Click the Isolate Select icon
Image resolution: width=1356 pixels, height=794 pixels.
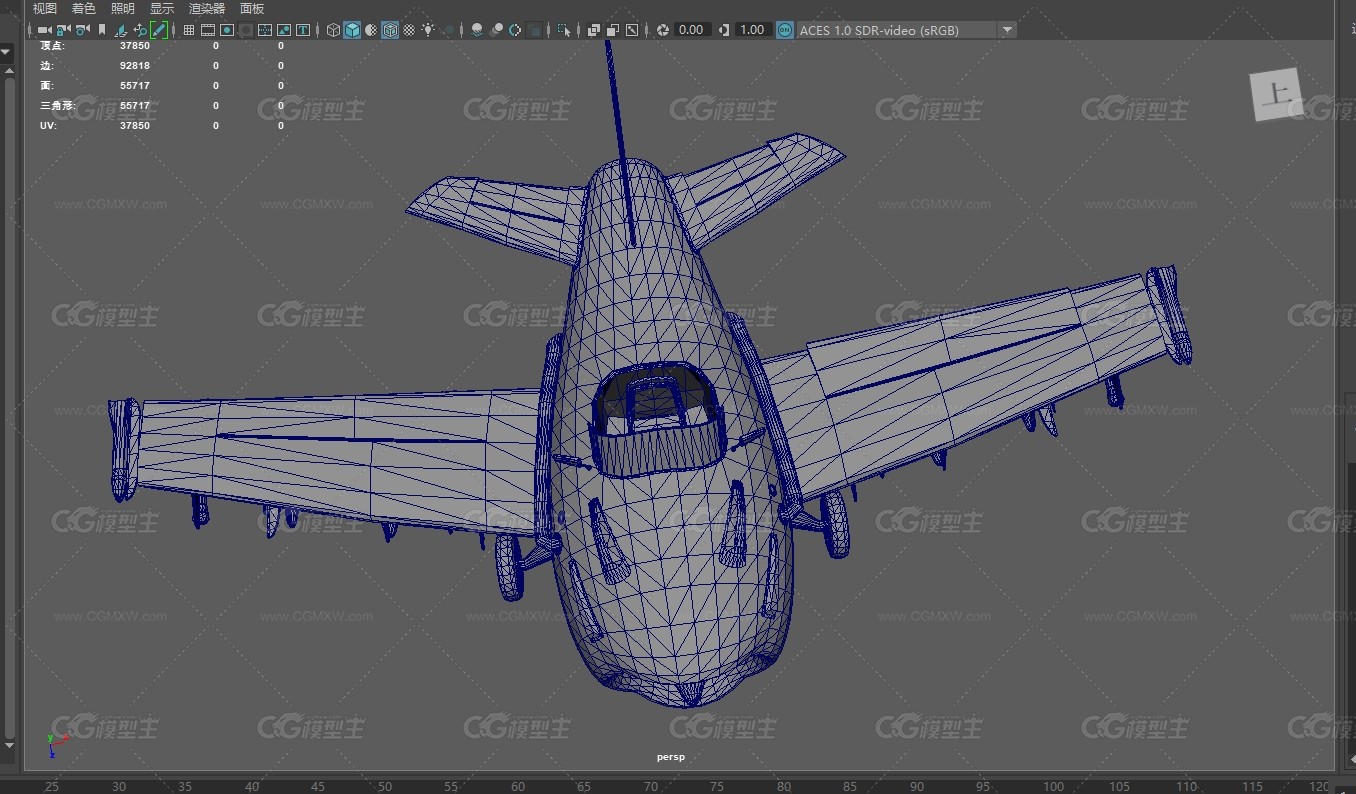pyautogui.click(x=563, y=30)
